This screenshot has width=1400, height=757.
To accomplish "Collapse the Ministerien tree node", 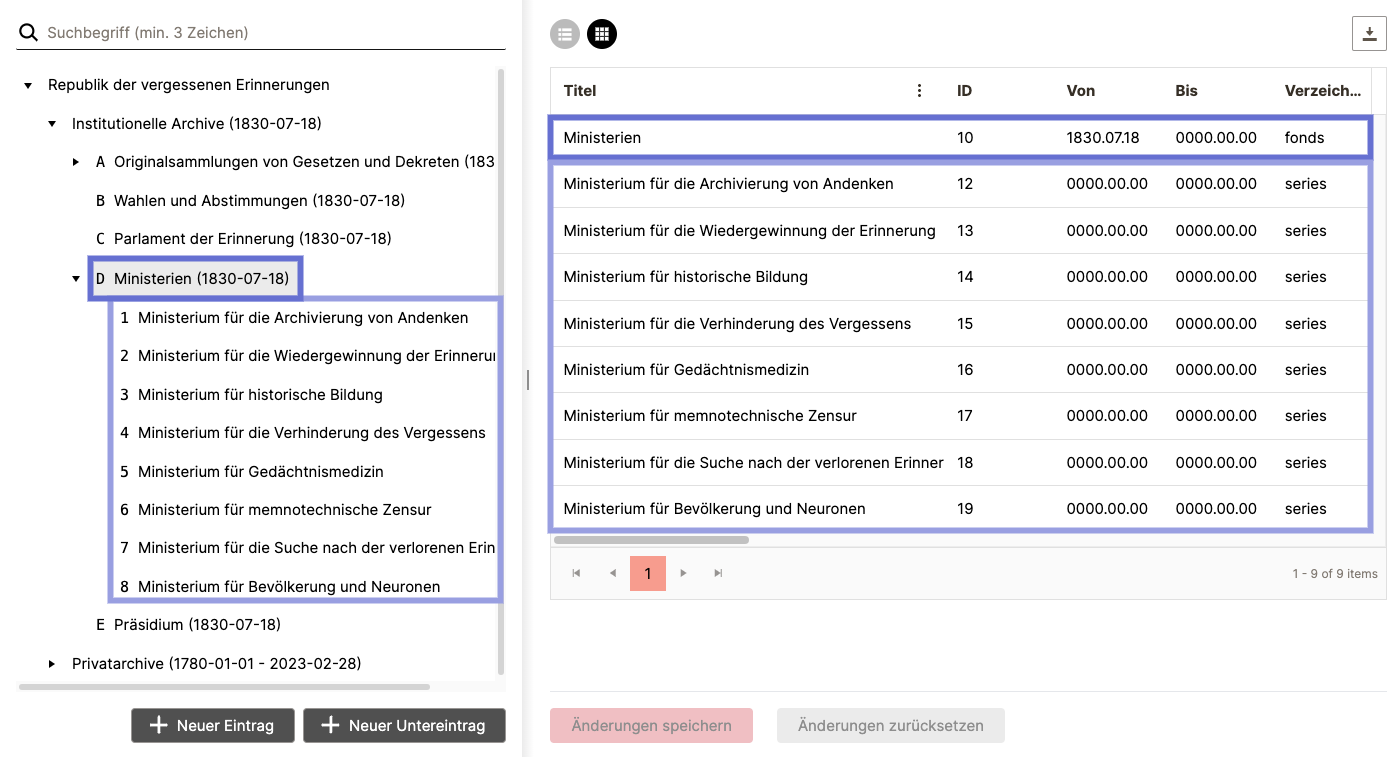I will point(76,279).
